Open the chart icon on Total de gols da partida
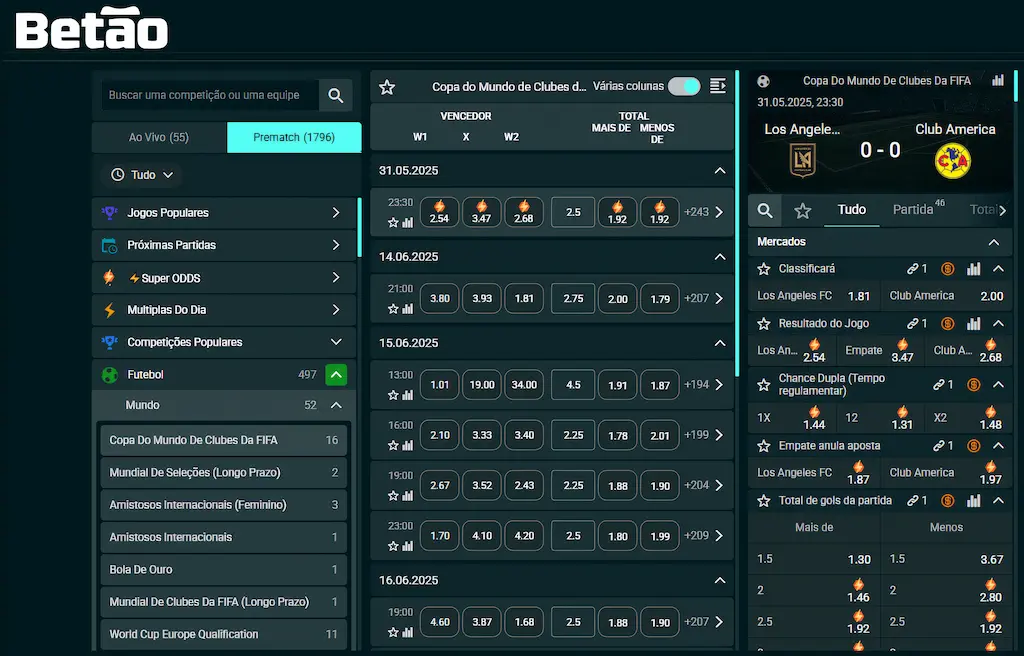The width and height of the screenshot is (1024, 656). point(974,501)
